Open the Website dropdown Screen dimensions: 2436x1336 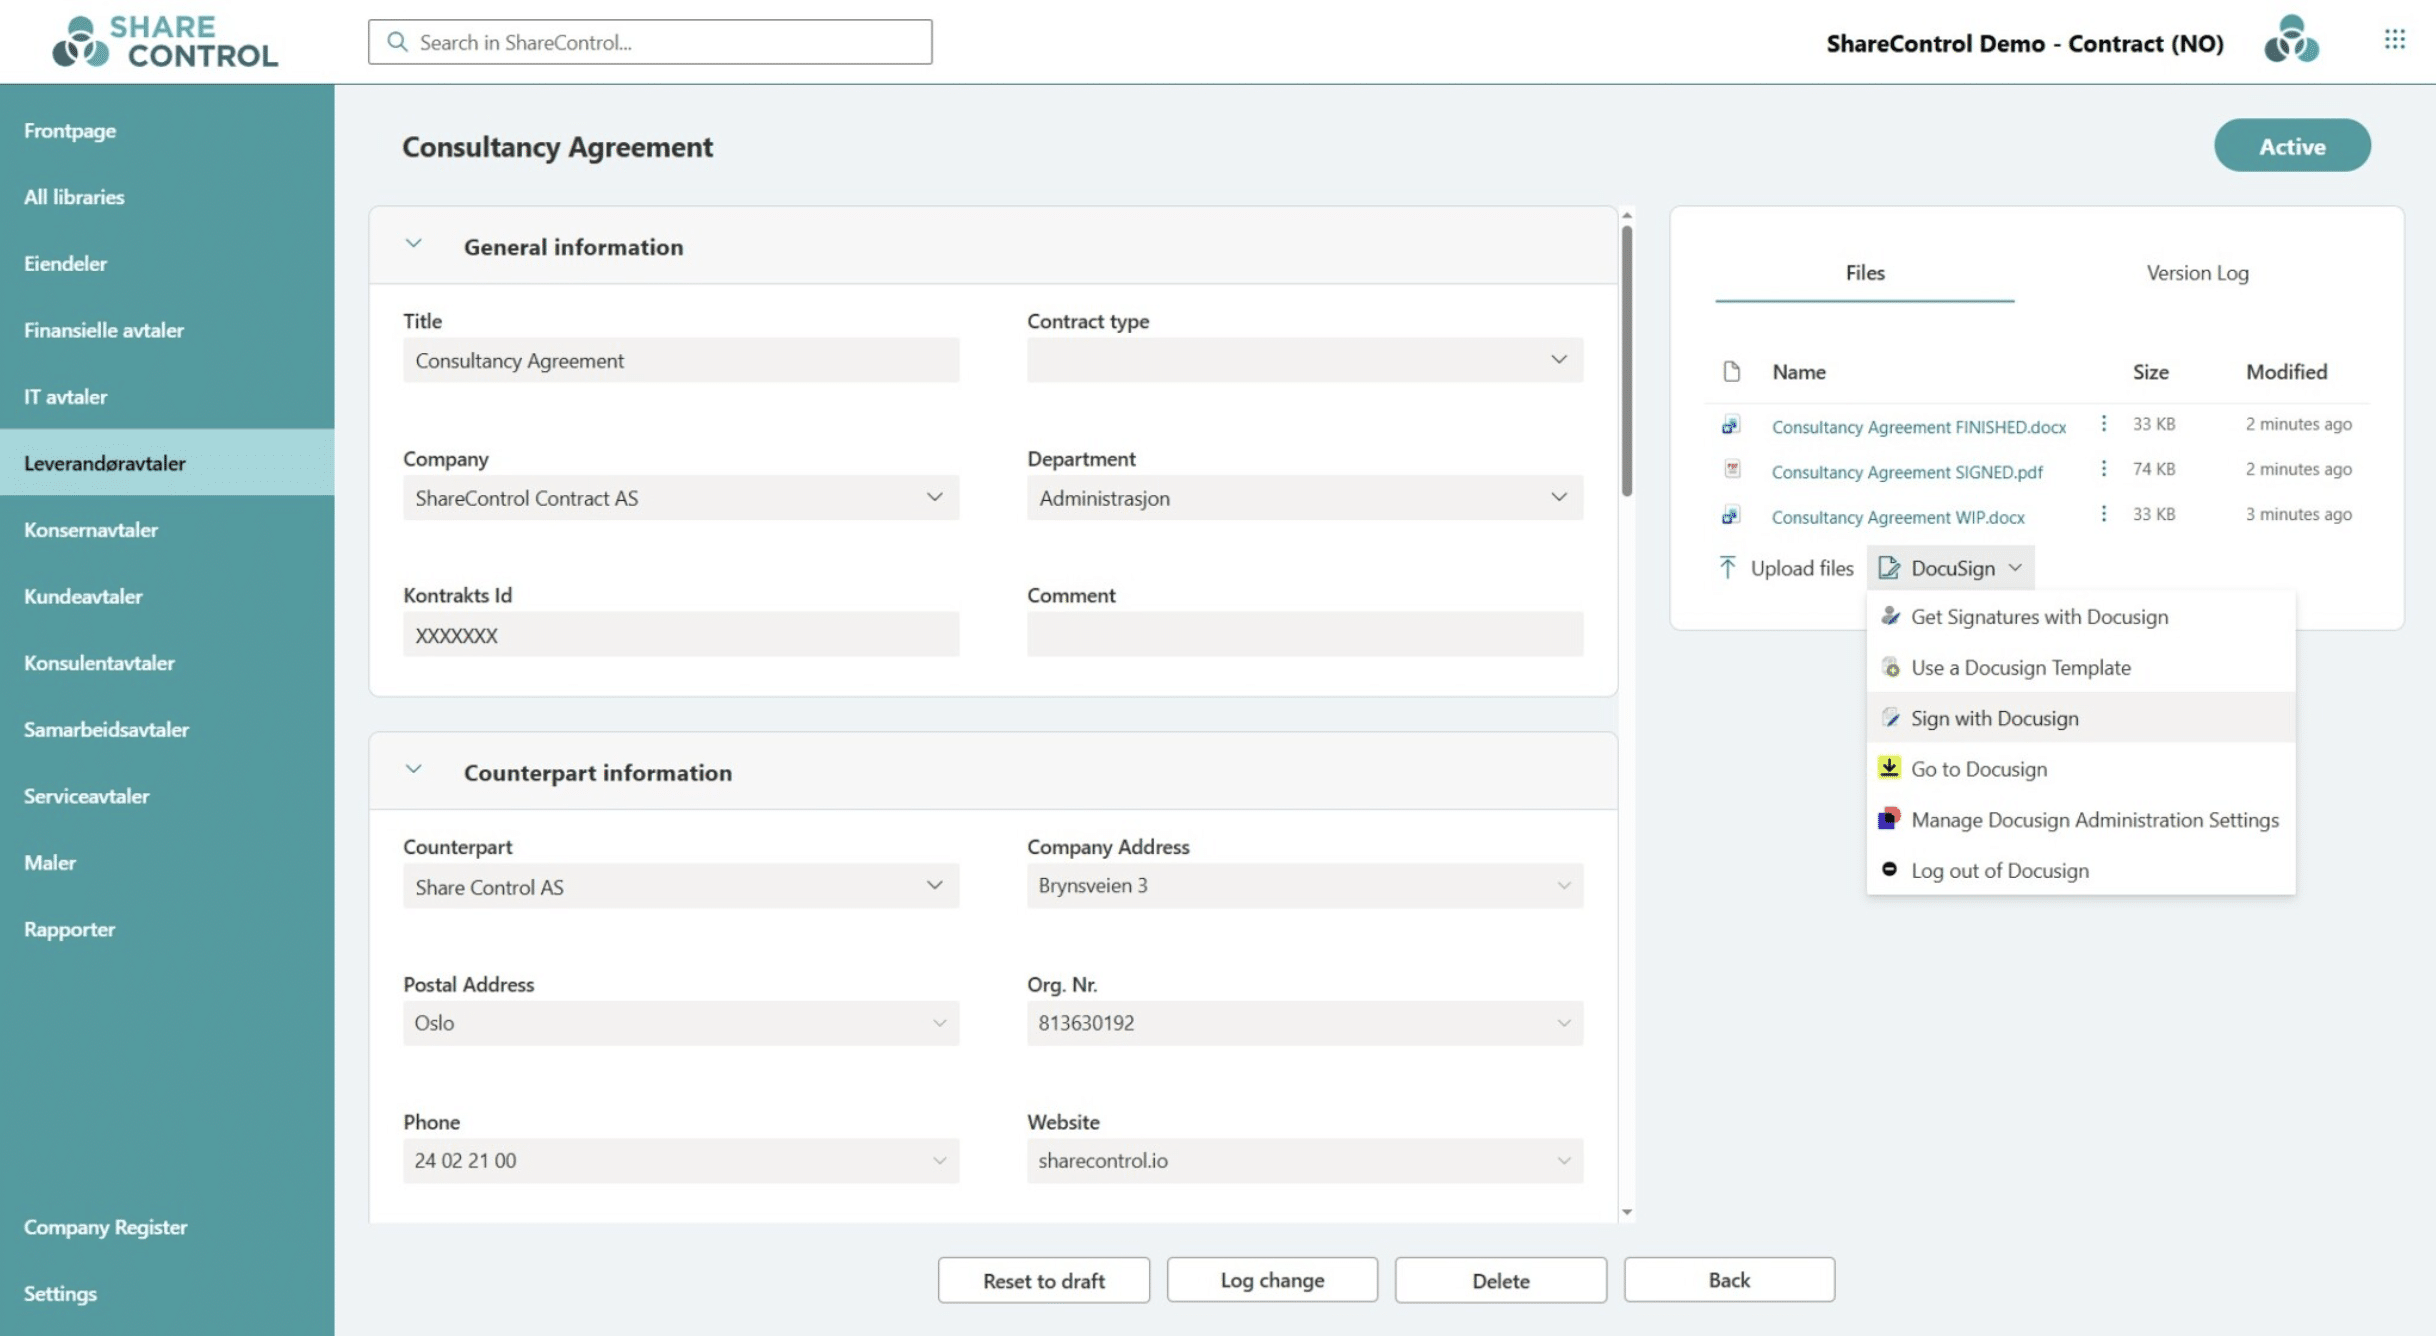(x=1304, y=1160)
